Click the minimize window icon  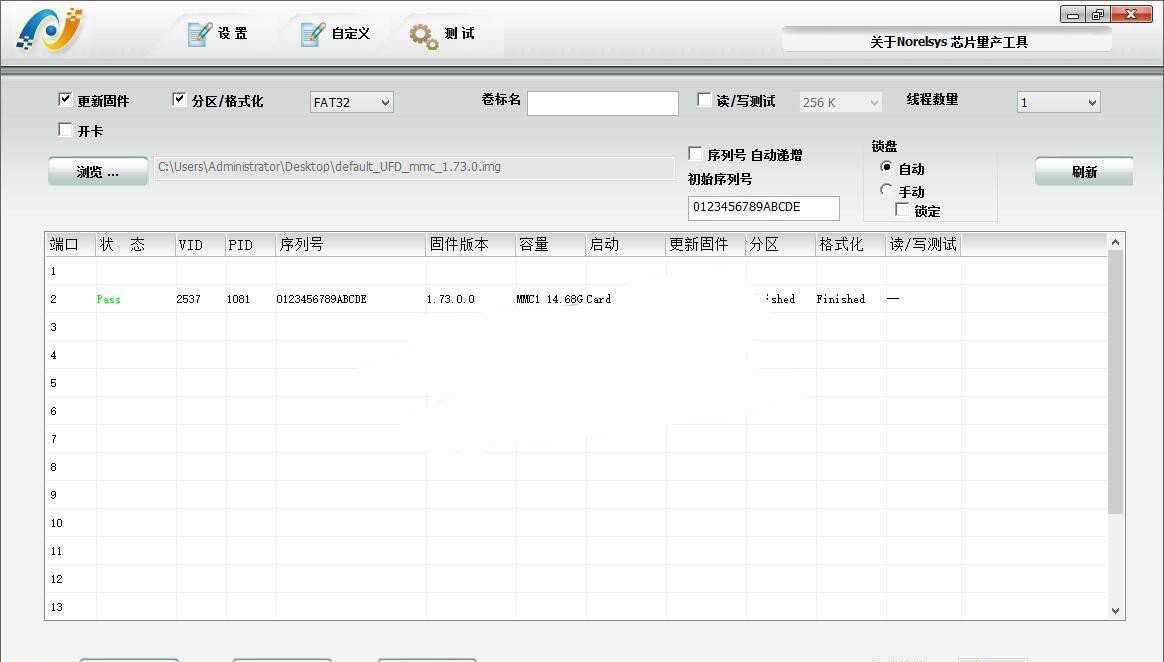click(x=1073, y=14)
